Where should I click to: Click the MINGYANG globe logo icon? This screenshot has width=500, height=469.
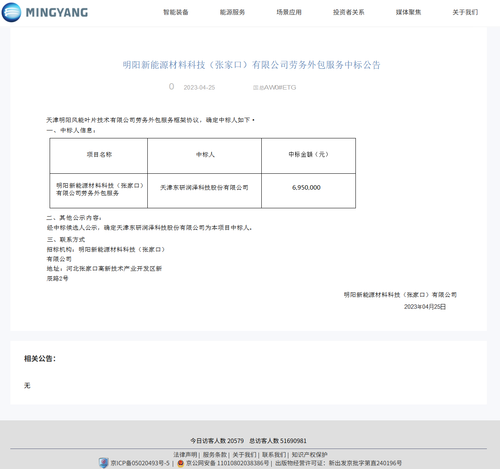11,12
